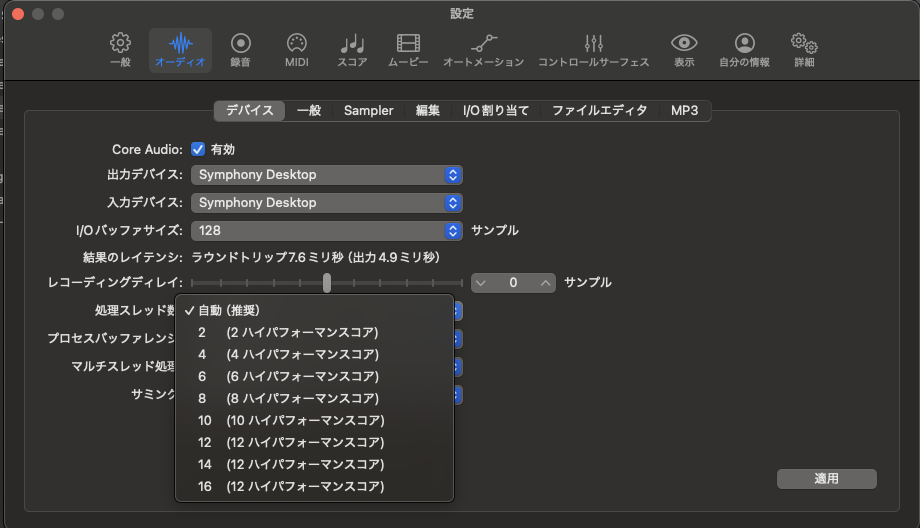Select 8 ハイパフォーマンスコア menu option
920x528 pixels.
click(x=288, y=398)
